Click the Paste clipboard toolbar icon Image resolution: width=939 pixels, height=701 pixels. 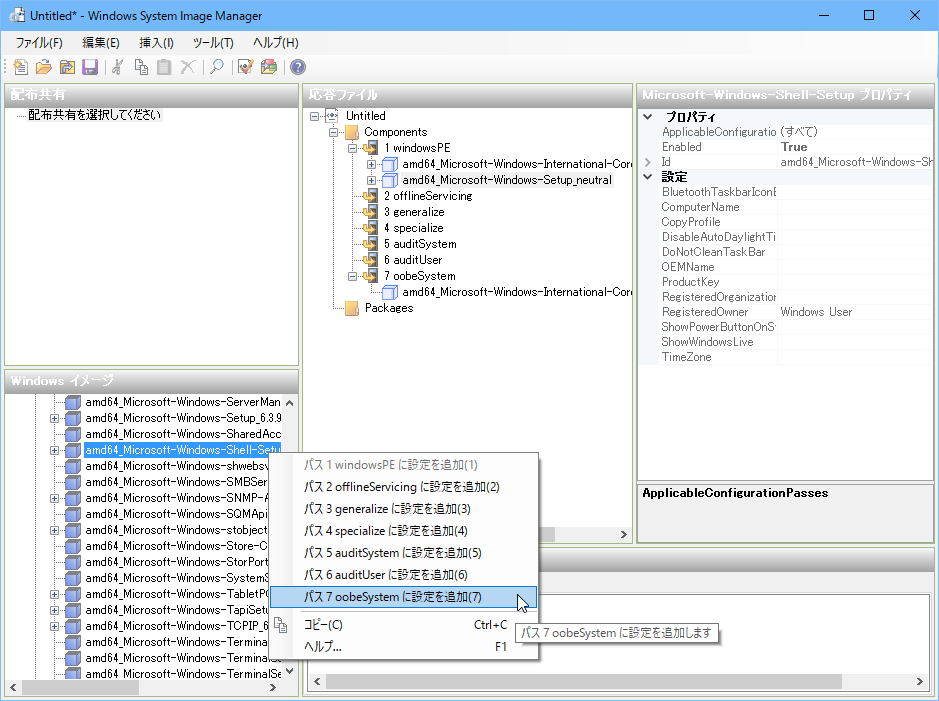(164, 67)
